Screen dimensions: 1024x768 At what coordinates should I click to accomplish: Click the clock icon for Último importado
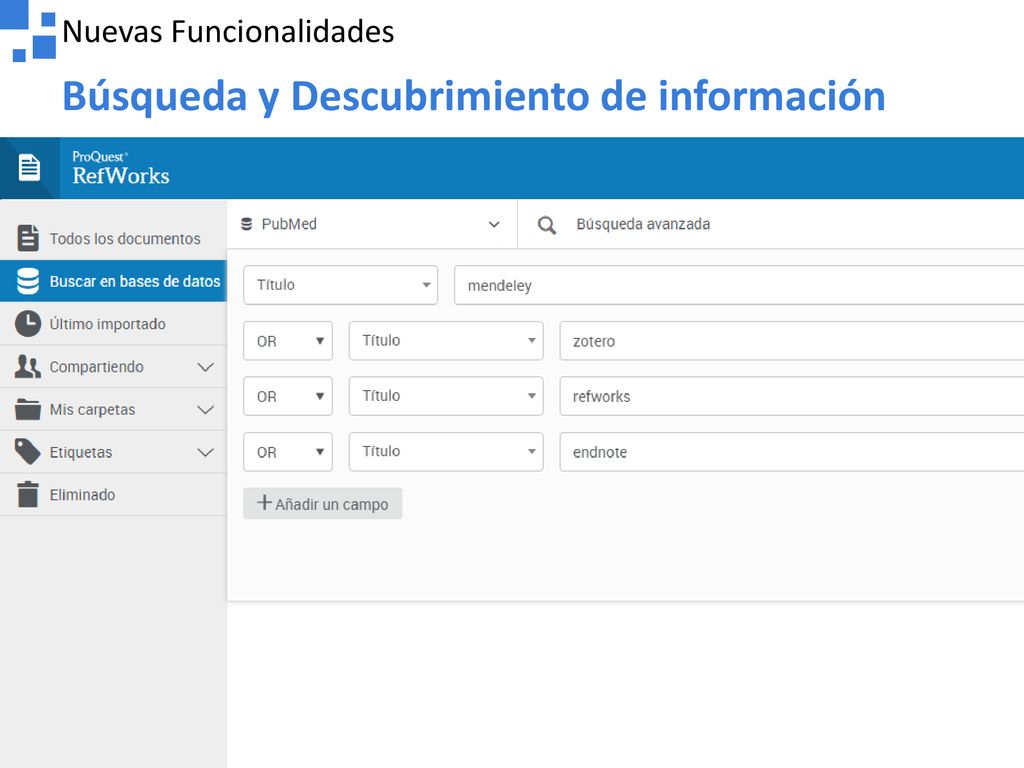point(27,324)
